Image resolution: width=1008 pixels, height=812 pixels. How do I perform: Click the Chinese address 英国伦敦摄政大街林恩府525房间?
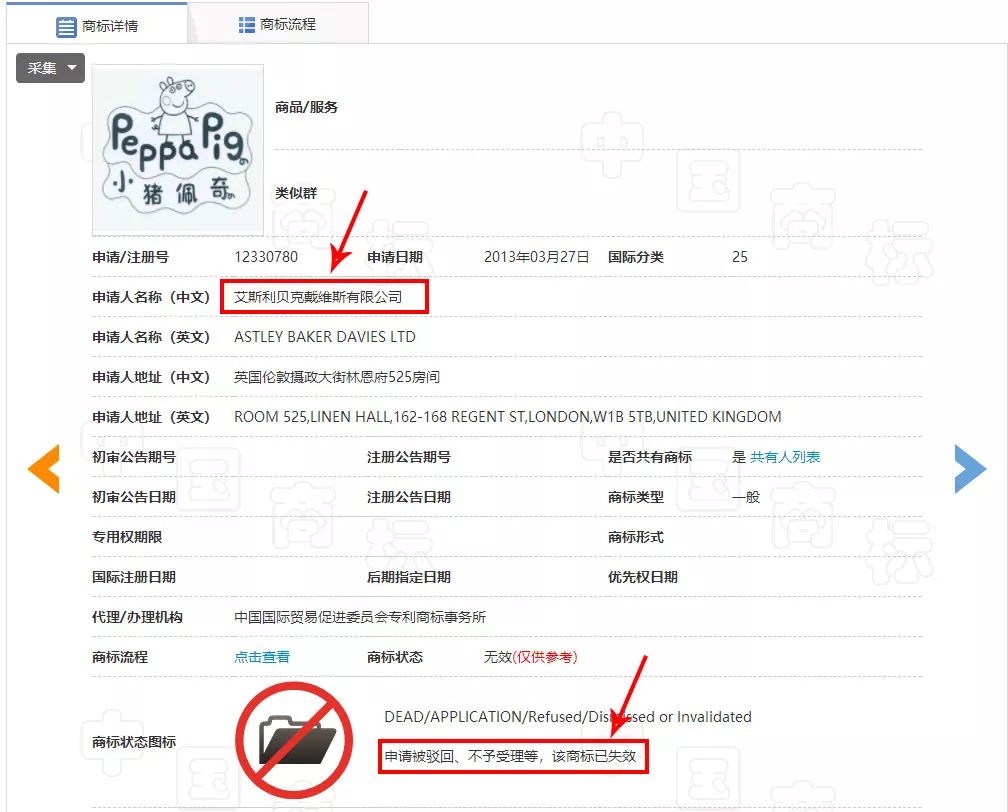[x=337, y=377]
